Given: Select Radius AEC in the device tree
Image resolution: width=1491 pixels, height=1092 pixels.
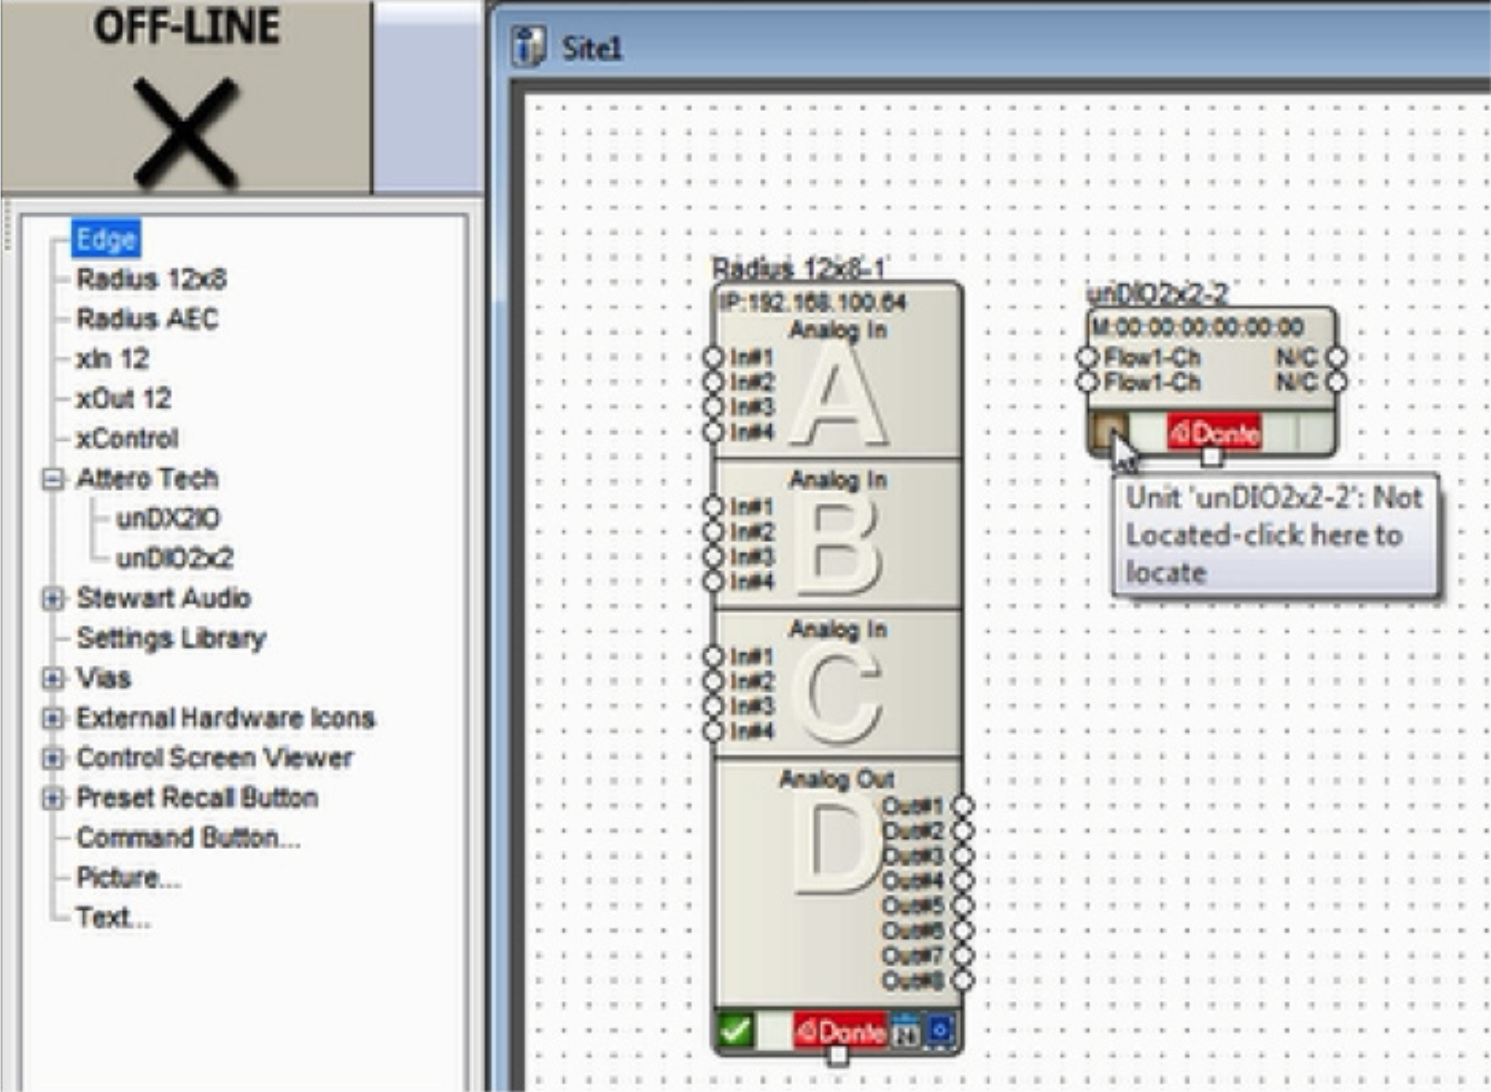Looking at the screenshot, I should [x=147, y=319].
